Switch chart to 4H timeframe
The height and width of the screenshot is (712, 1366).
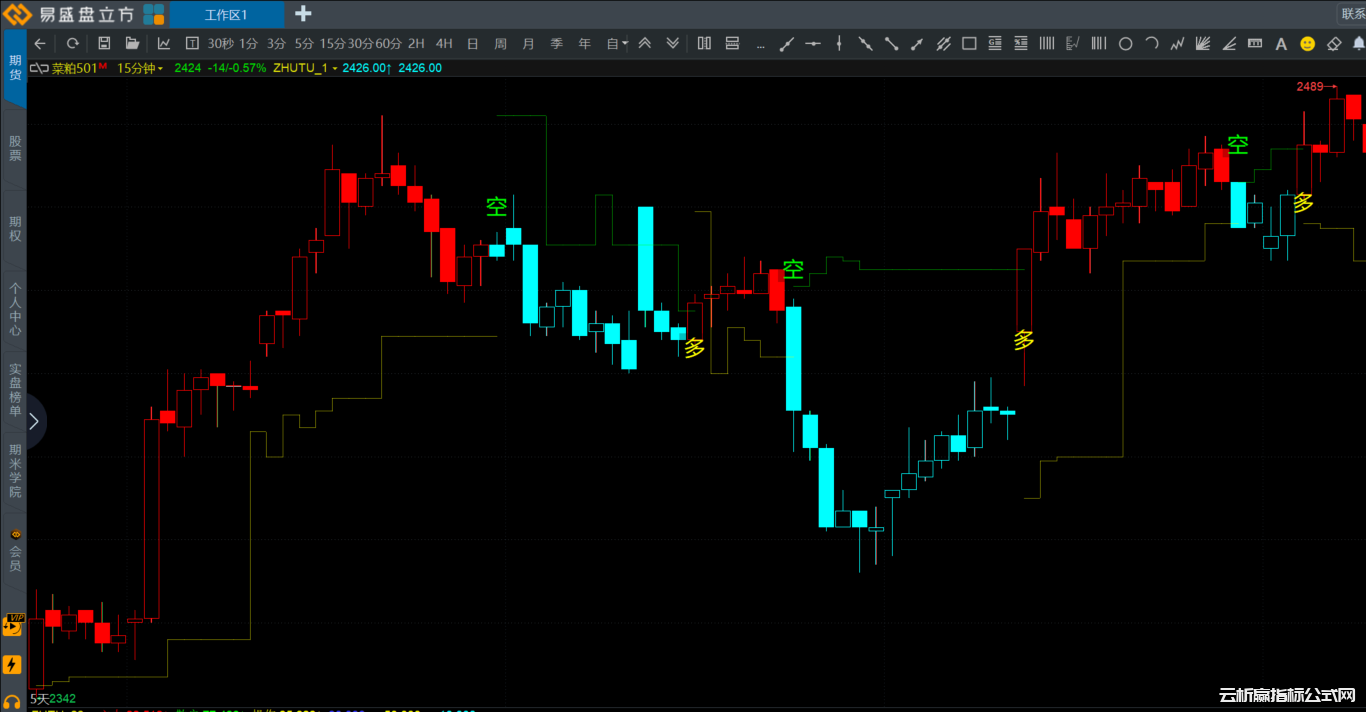pyautogui.click(x=444, y=43)
